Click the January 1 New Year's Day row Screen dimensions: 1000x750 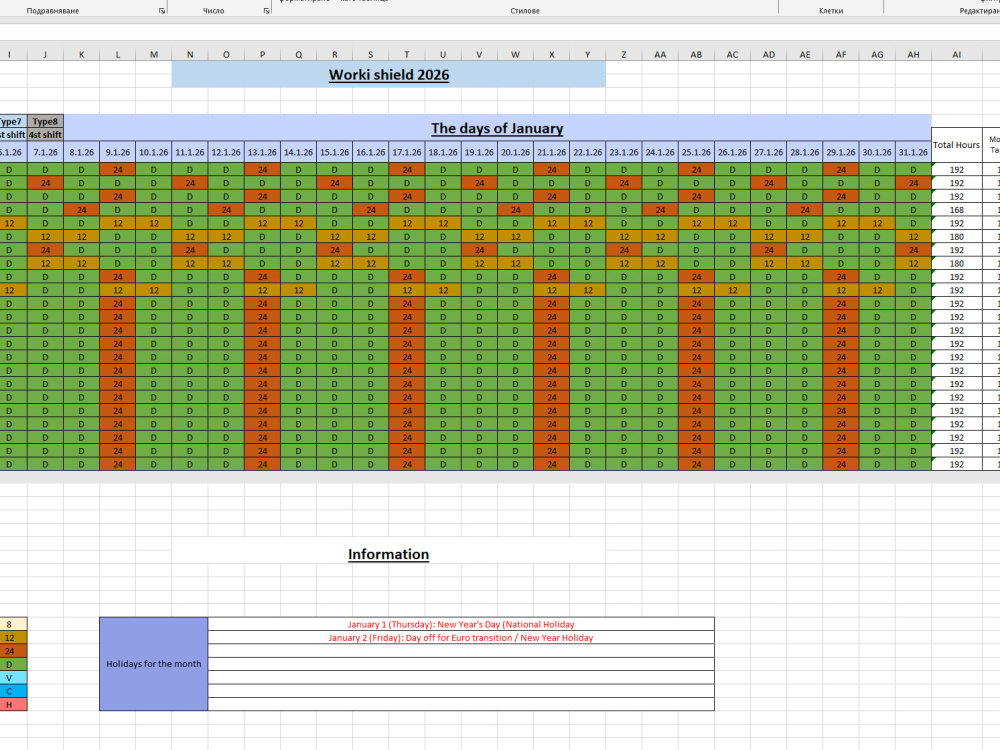[x=460, y=624]
